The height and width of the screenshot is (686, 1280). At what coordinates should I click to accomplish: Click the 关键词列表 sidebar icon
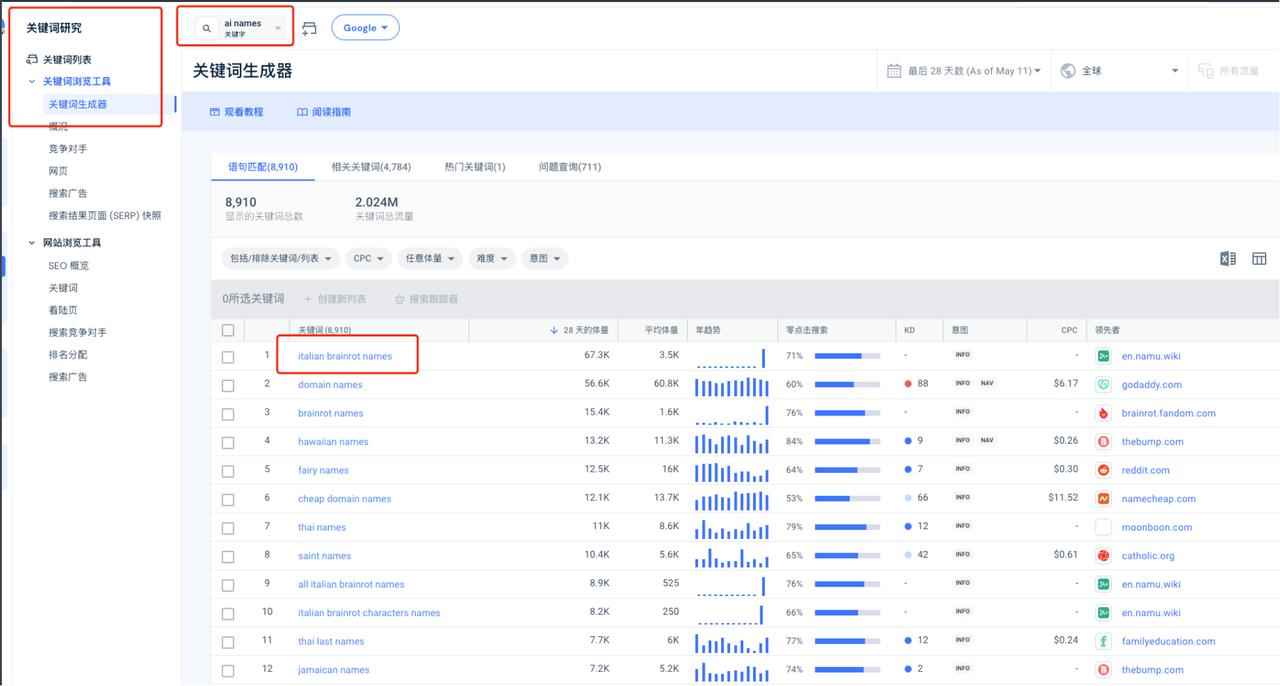click(x=32, y=59)
